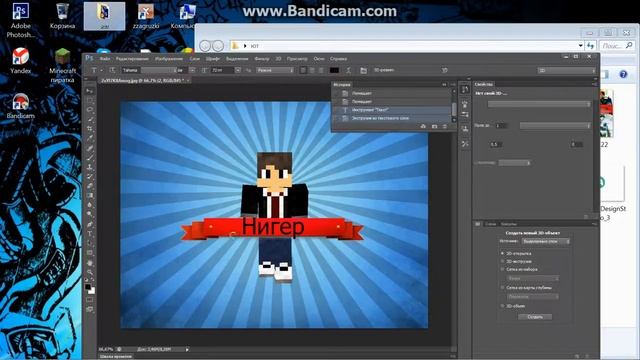Click the Warp Text icon in options bar
The image size is (640, 360).
coord(348,70)
